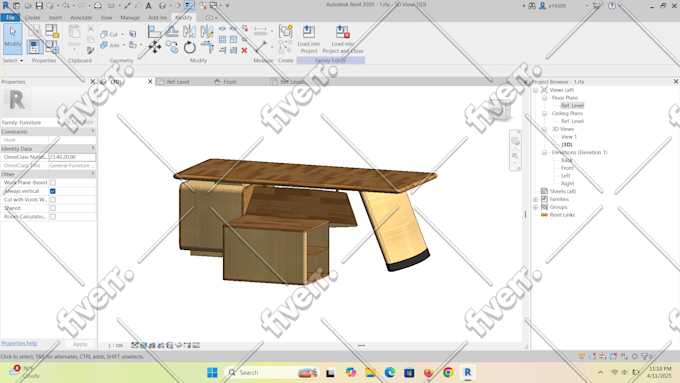680x383 pixels.
Task: Open File Explorer from taskbar
Action: [370, 372]
